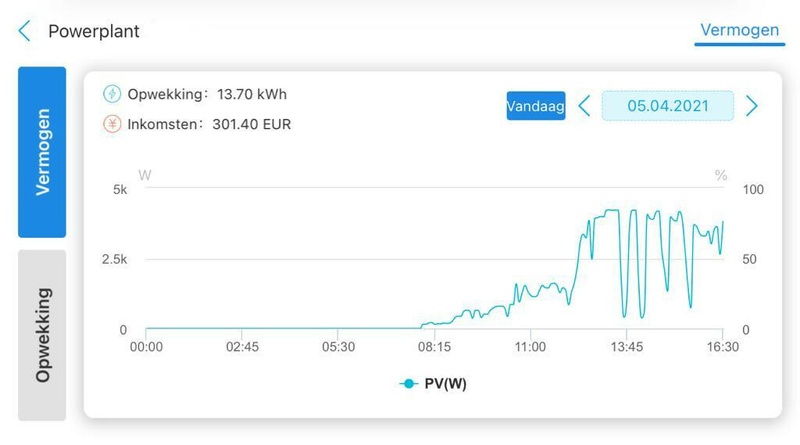Open the top-right Vermogen tab
800x445 pixels.
coord(739,30)
